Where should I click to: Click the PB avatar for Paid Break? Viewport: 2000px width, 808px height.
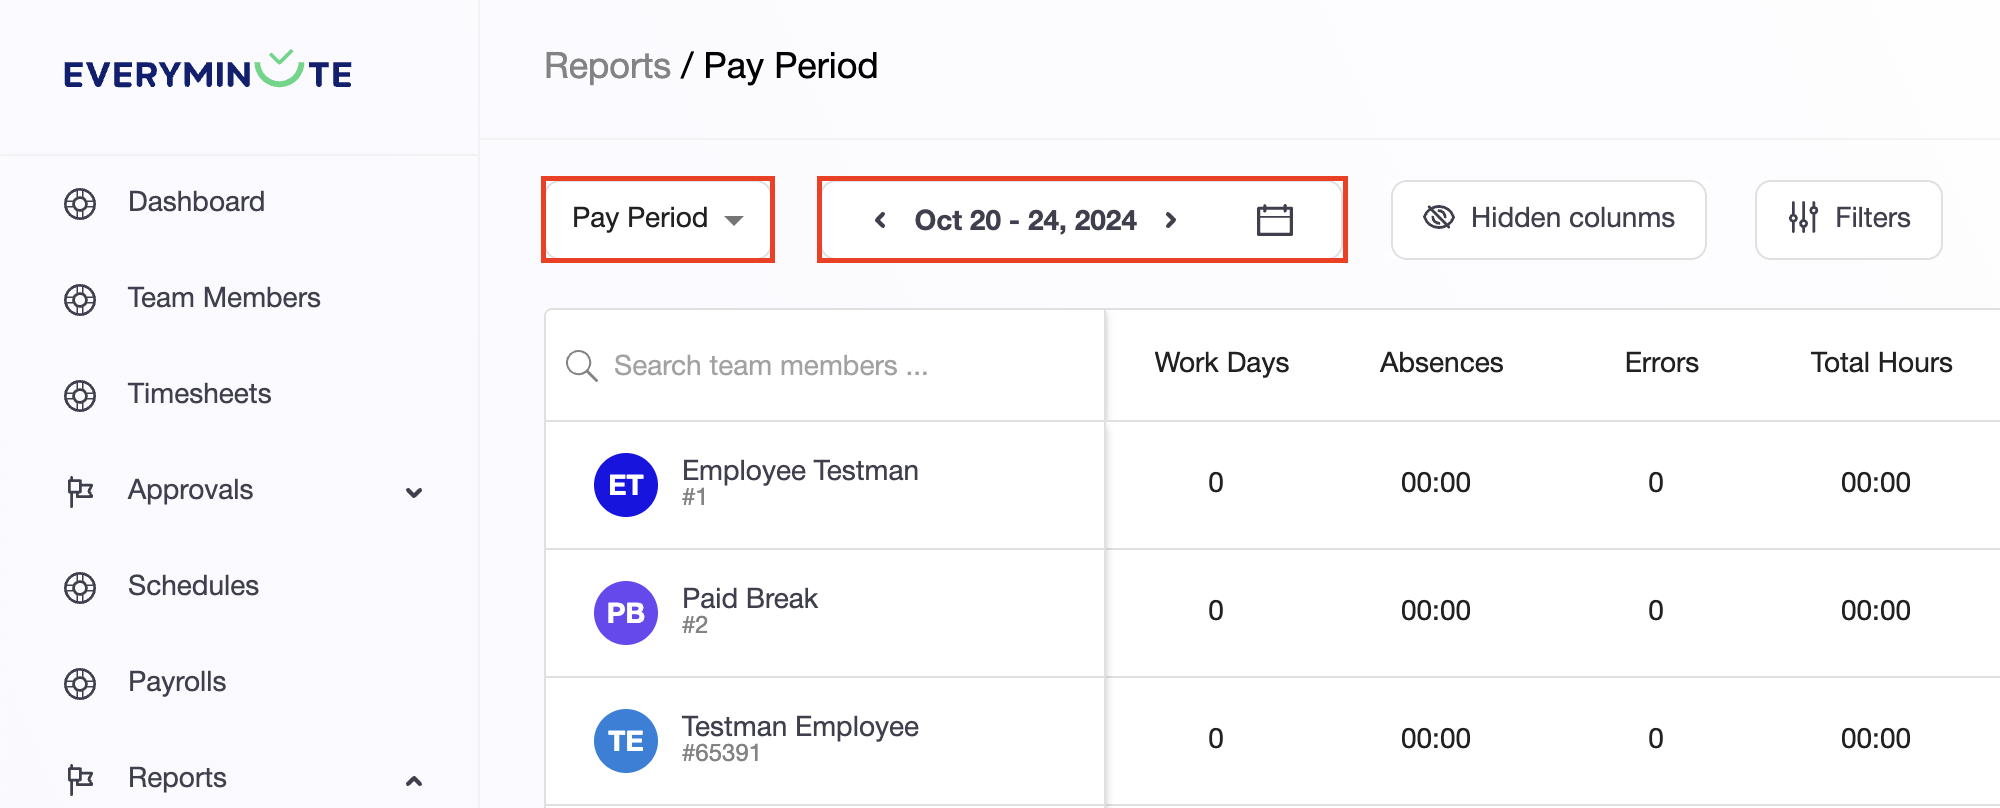coord(626,613)
